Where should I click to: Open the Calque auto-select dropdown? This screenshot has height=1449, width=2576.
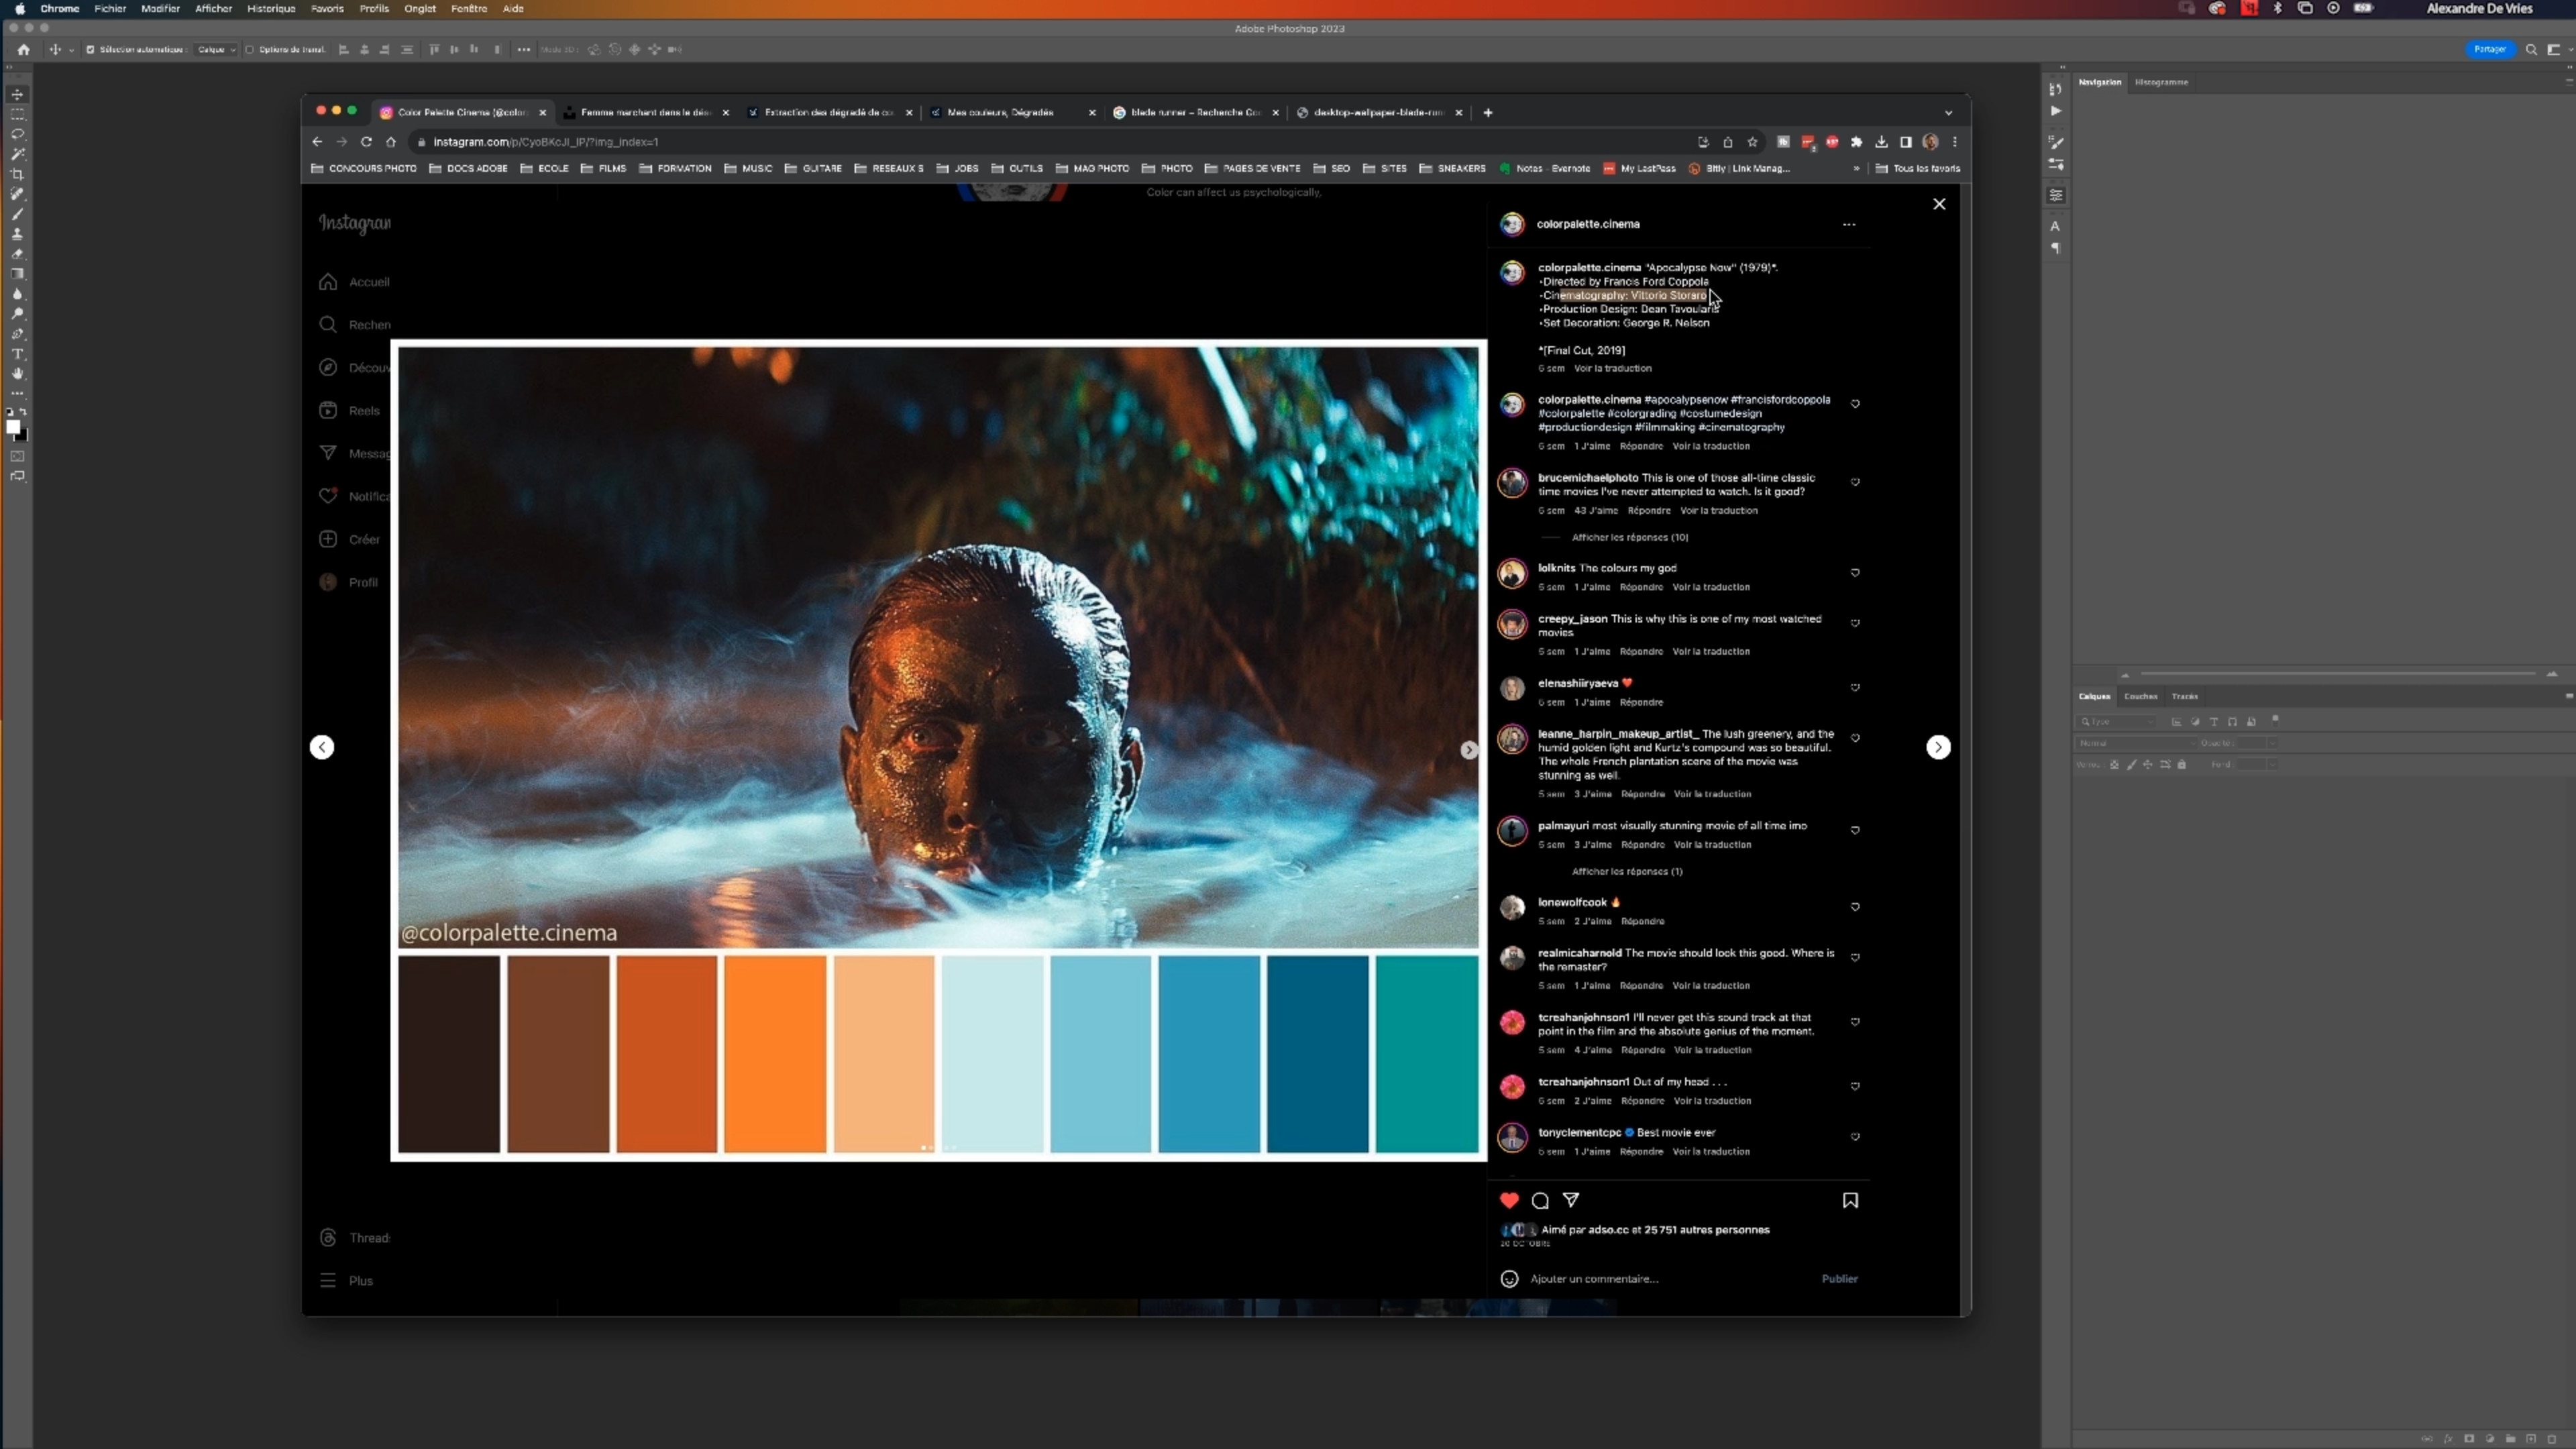tap(216, 49)
